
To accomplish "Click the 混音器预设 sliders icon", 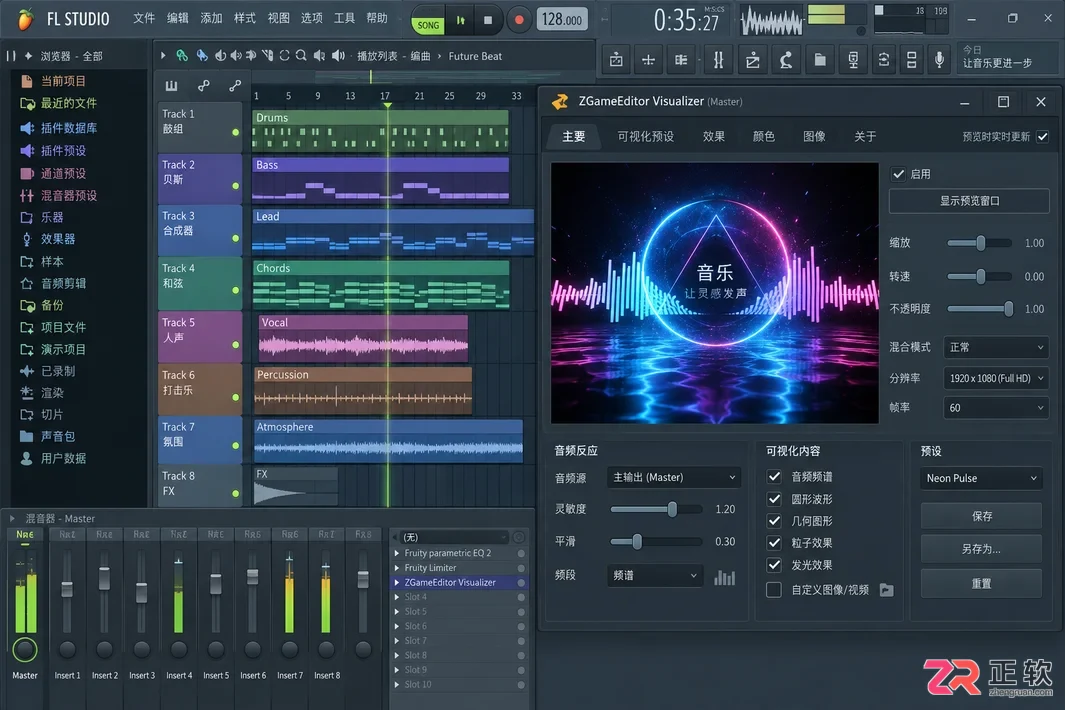I will (x=26, y=196).
